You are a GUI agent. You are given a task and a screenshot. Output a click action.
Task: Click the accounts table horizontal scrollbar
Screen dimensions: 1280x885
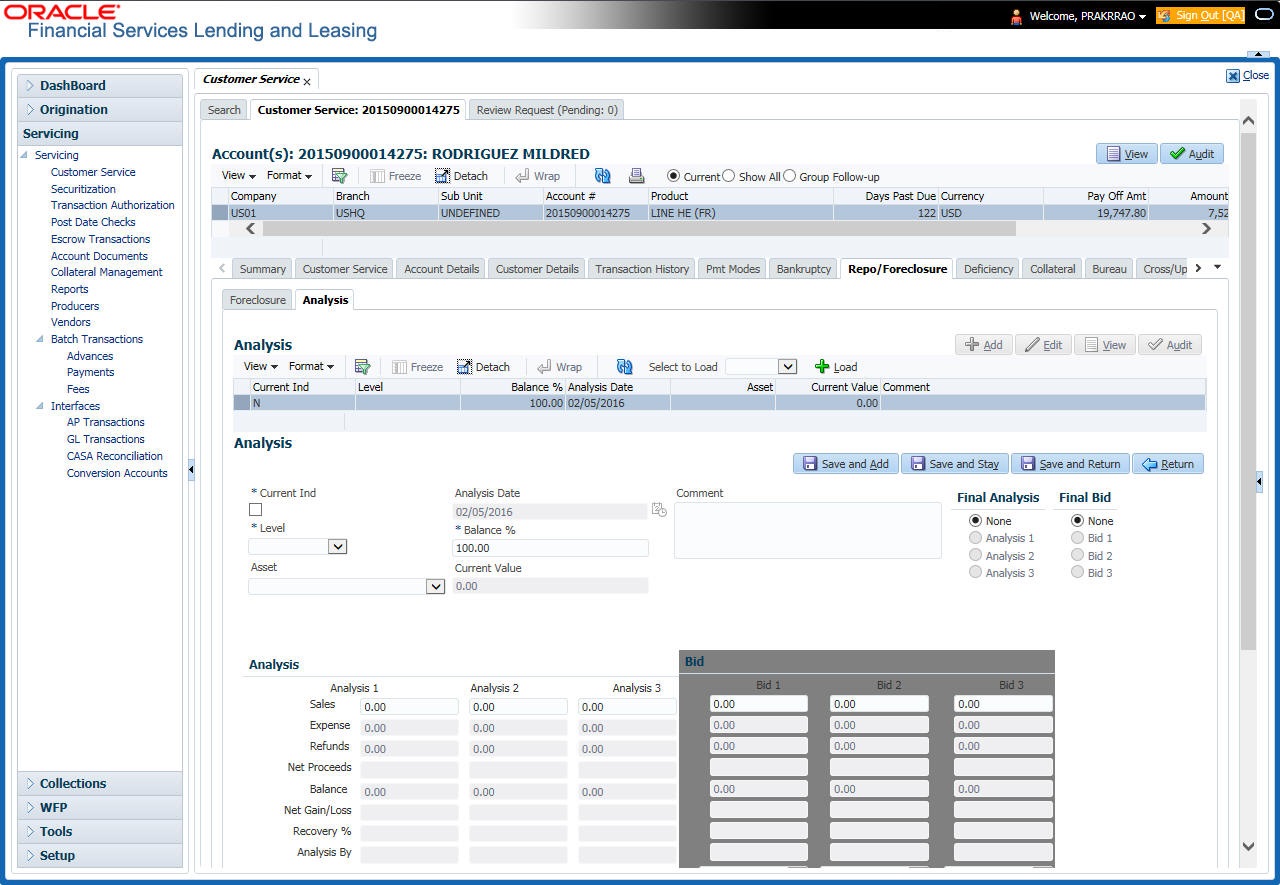tap(638, 229)
